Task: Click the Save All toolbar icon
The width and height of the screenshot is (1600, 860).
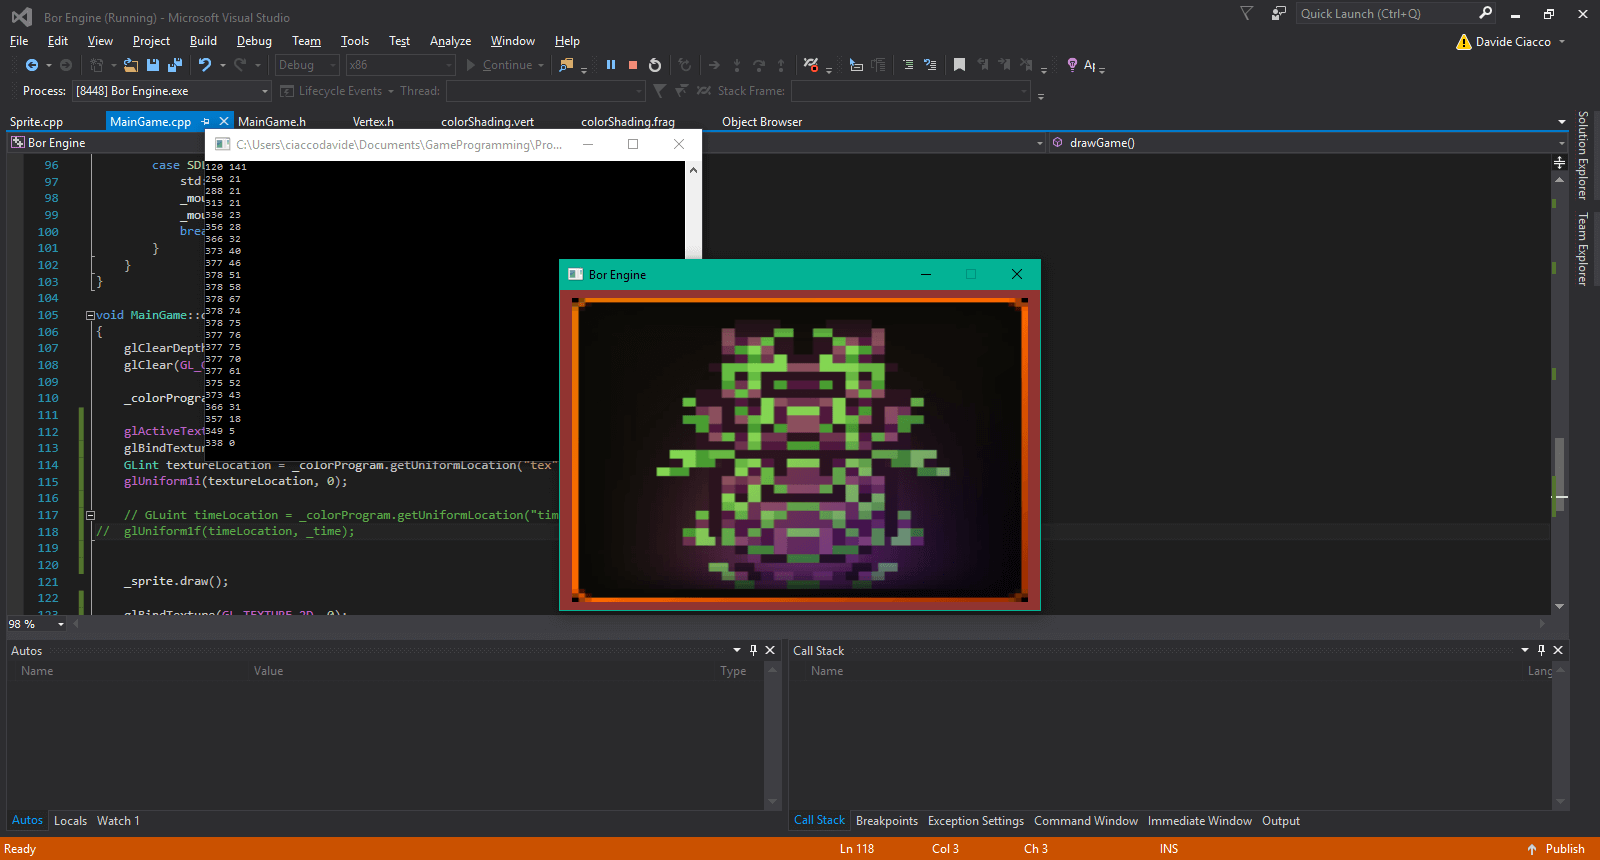Action: click(174, 65)
